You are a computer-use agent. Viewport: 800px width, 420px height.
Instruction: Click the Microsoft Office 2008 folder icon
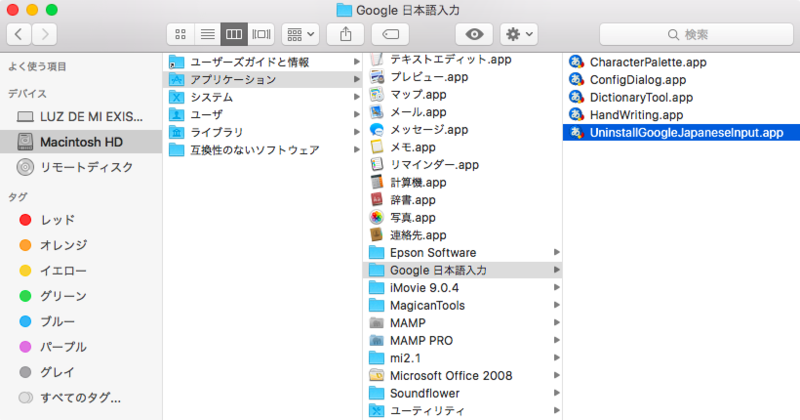[x=377, y=376]
